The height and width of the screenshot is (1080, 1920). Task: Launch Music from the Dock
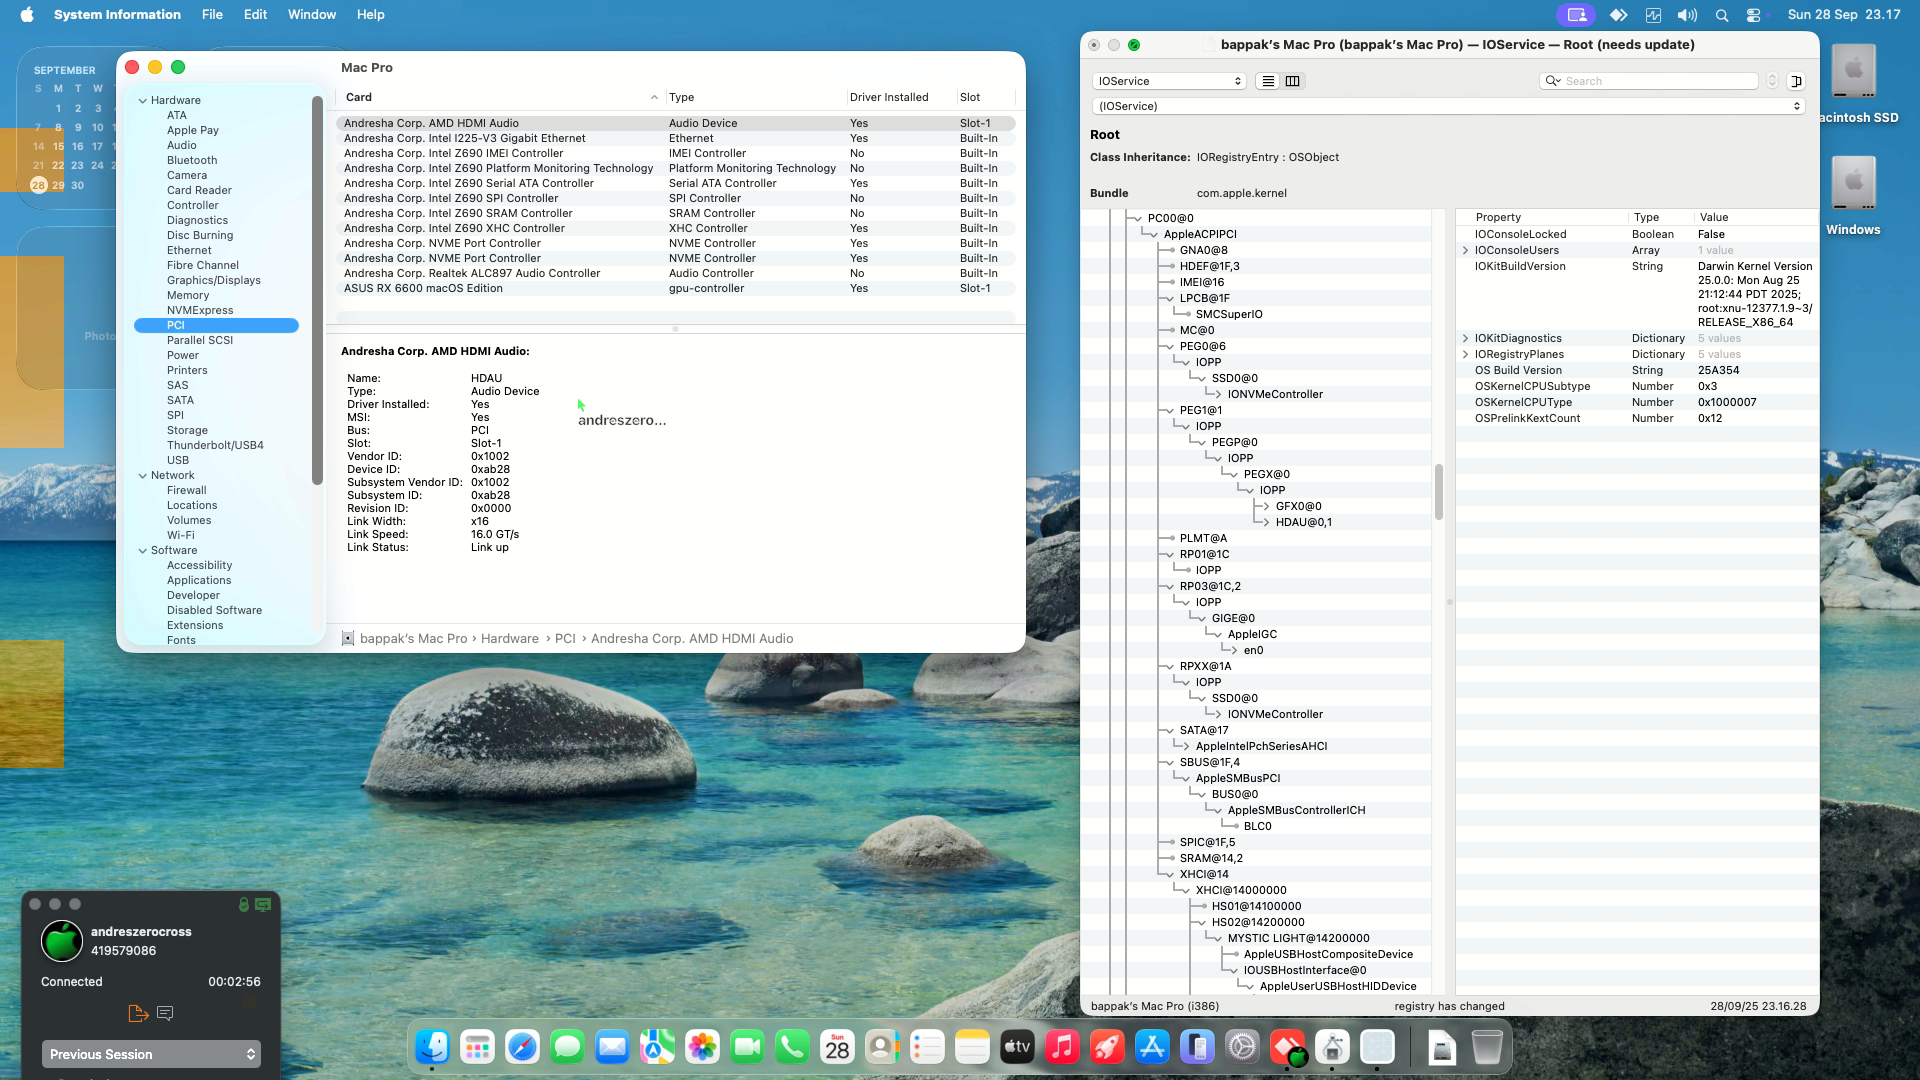1062,1047
